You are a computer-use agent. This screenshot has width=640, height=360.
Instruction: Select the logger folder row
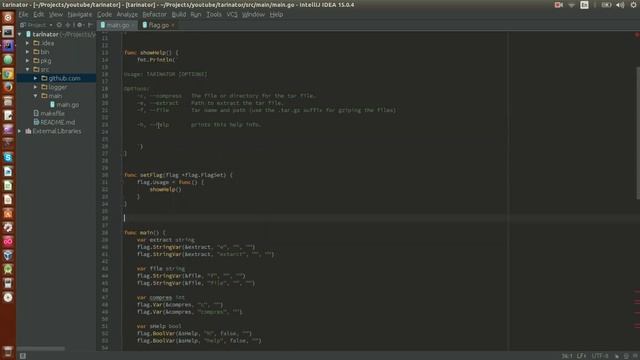point(56,87)
